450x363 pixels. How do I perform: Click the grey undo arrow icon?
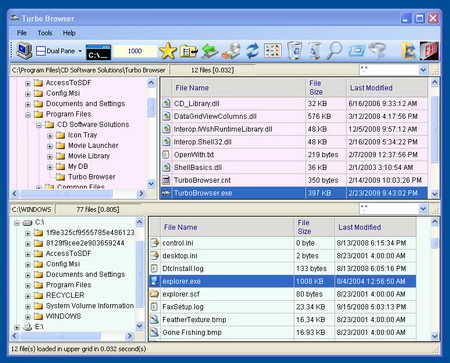[377, 51]
